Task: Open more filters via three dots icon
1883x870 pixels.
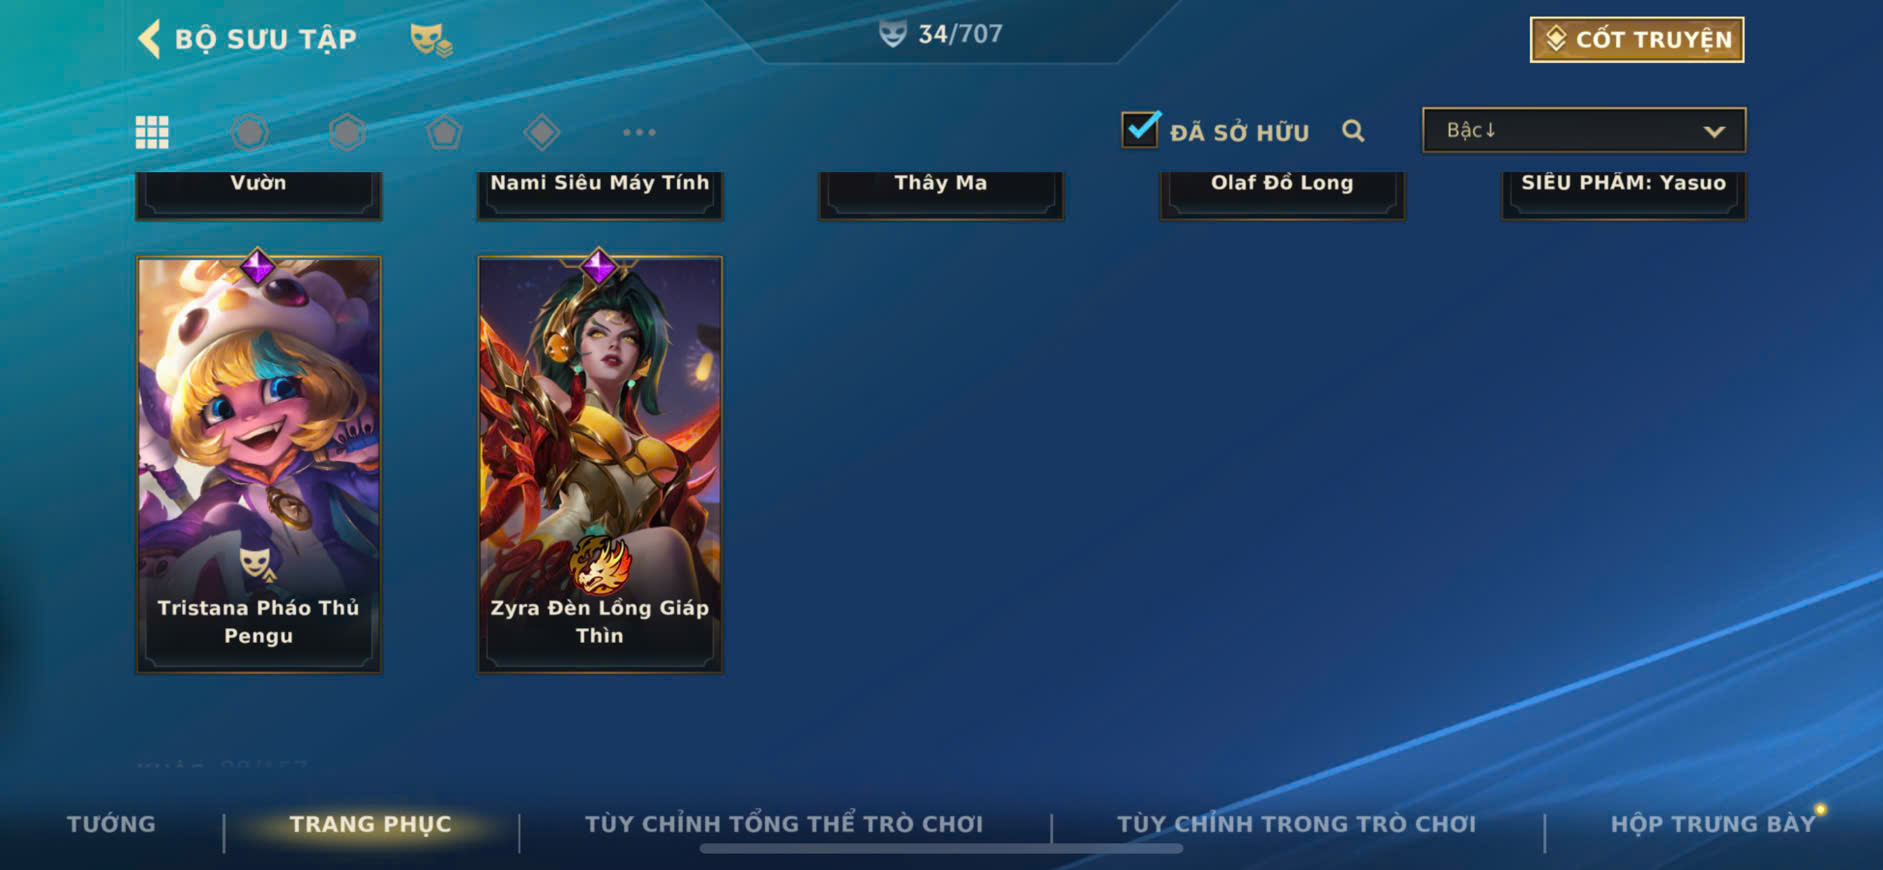Action: 639,132
